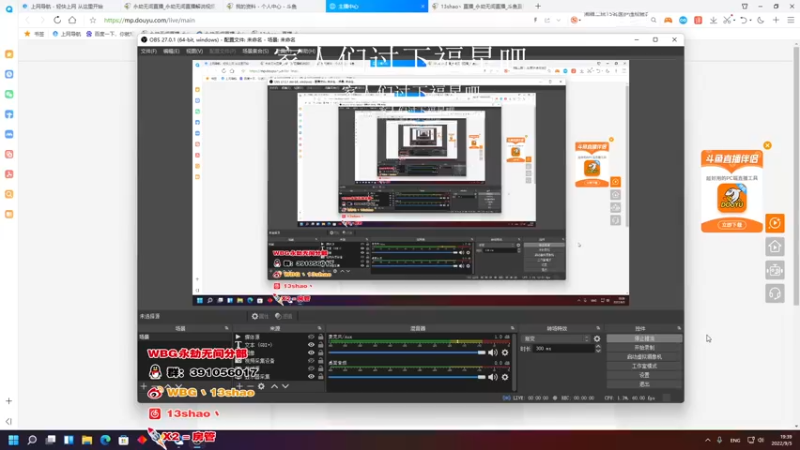Open a new browser tab with plus icon
This screenshot has width=800, height=450.
[x=538, y=6]
